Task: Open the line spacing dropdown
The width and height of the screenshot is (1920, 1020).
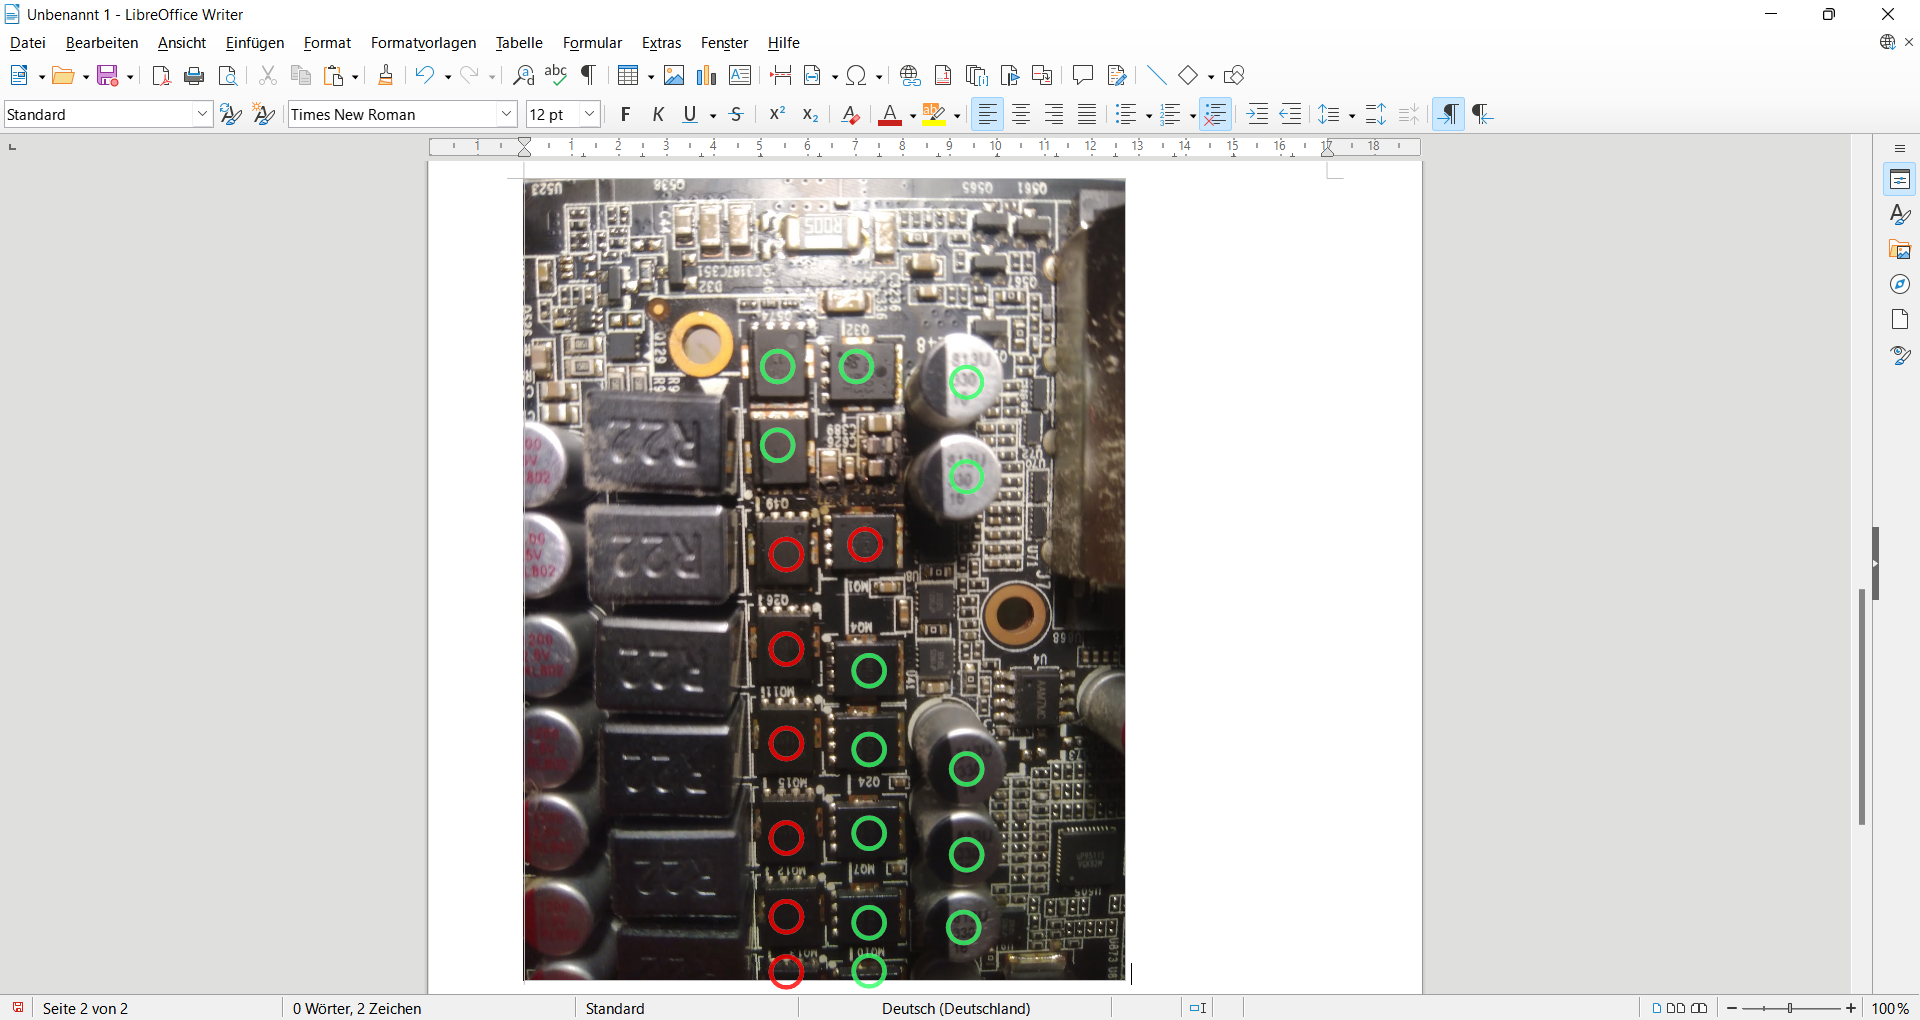Action: coord(1352,116)
